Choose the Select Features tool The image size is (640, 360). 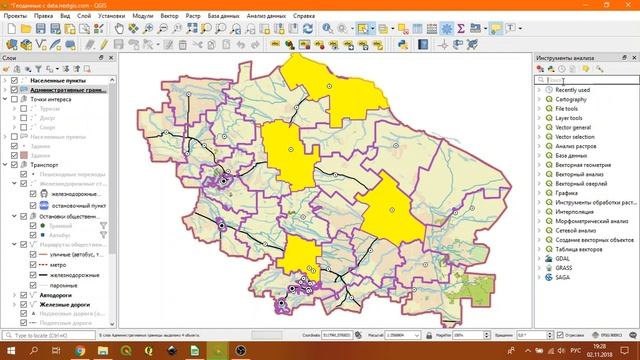362,29
